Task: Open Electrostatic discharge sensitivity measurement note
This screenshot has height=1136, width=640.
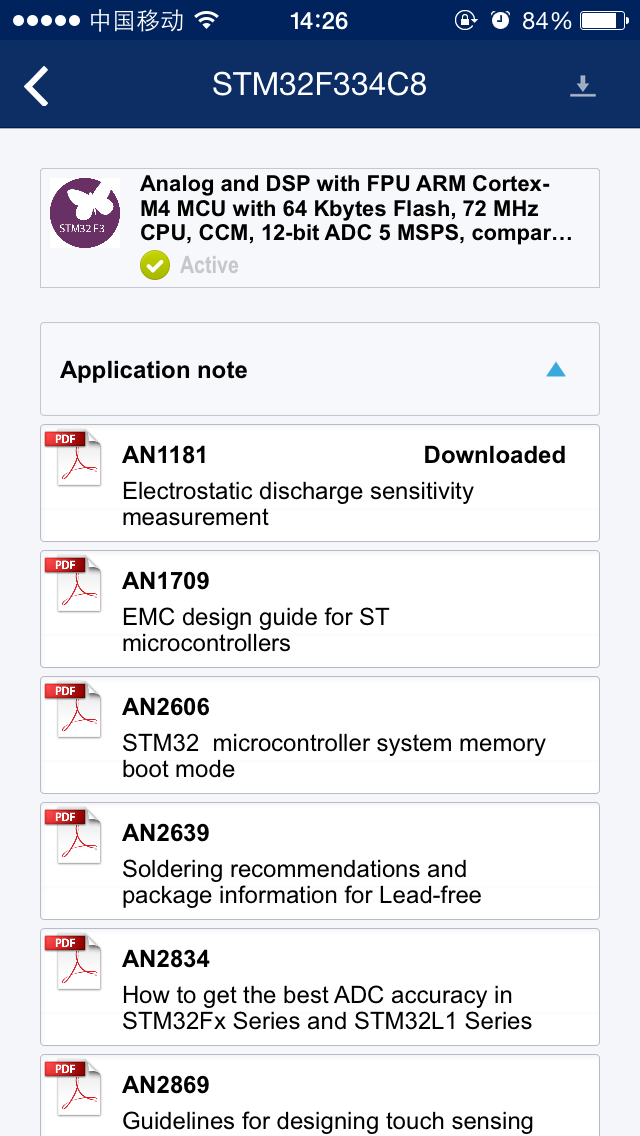Action: point(298,504)
